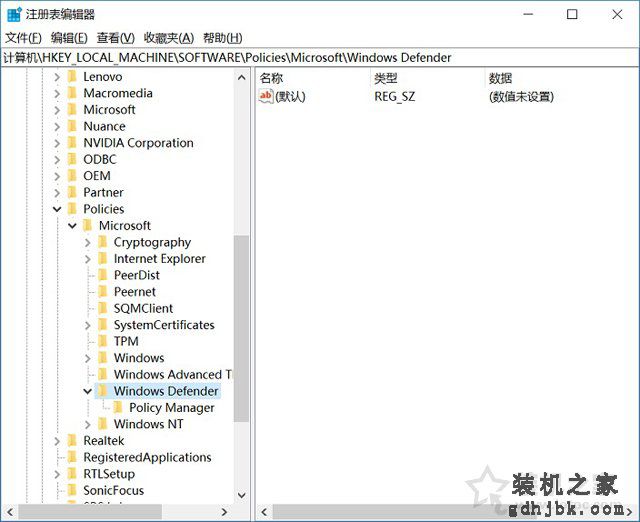Expand the Realtek key
Viewport: 640px width, 522px height.
[57, 441]
